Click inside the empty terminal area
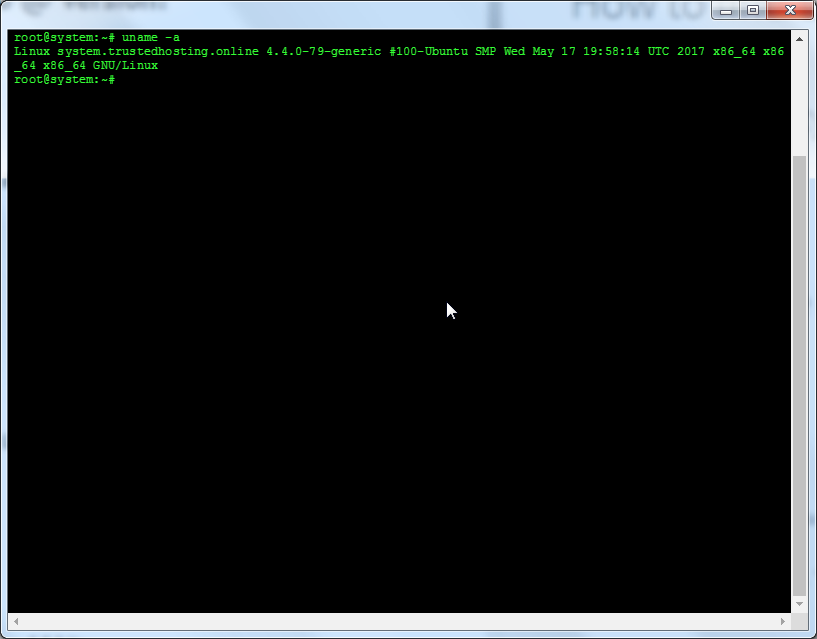817x639 pixels. point(400,350)
